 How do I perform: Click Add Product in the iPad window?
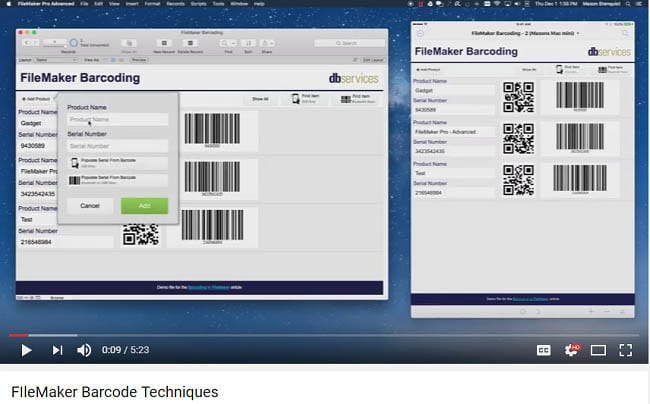[428, 70]
